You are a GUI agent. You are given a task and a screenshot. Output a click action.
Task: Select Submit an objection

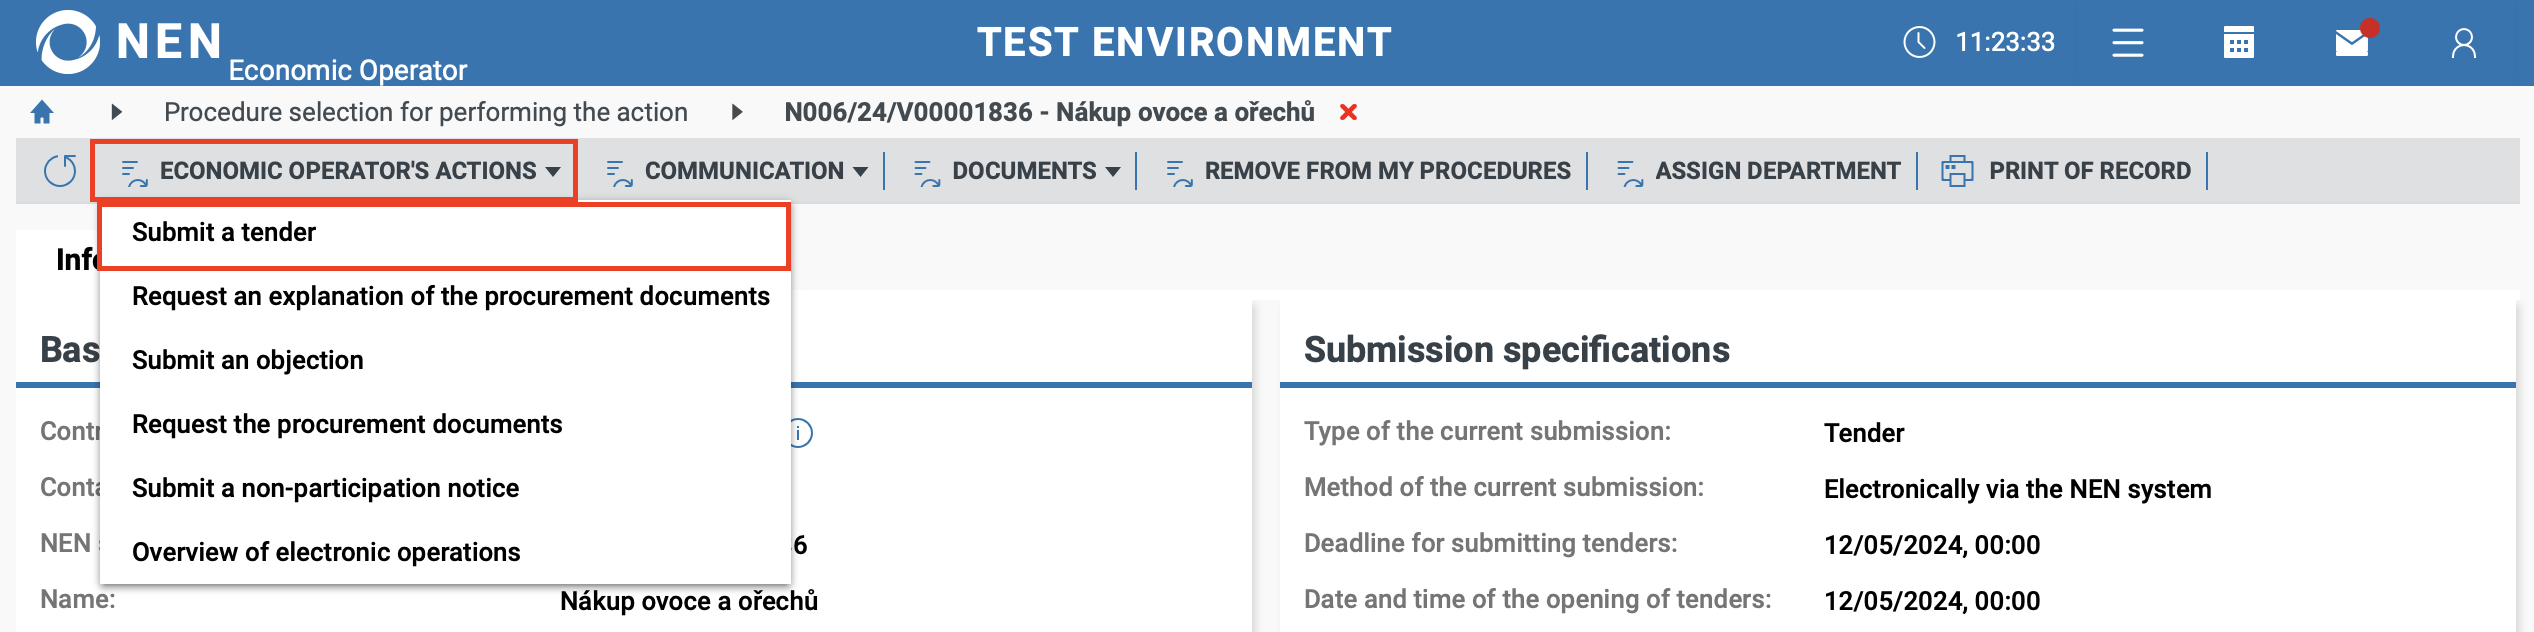click(x=247, y=361)
